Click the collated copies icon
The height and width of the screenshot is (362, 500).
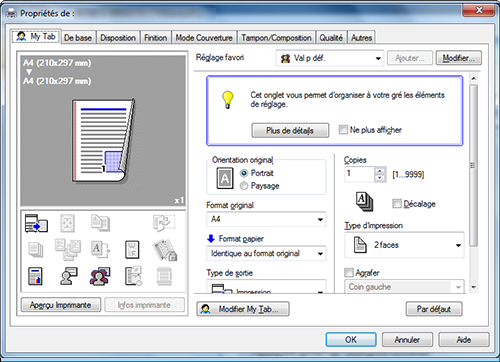pos(364,202)
